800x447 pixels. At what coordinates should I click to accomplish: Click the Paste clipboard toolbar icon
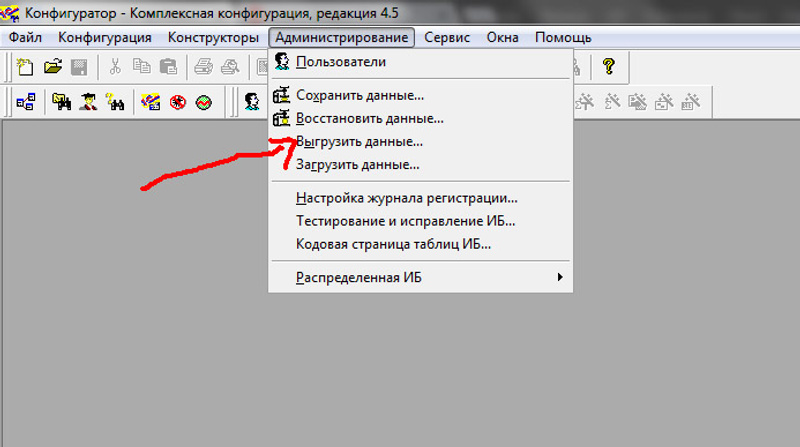pos(168,67)
